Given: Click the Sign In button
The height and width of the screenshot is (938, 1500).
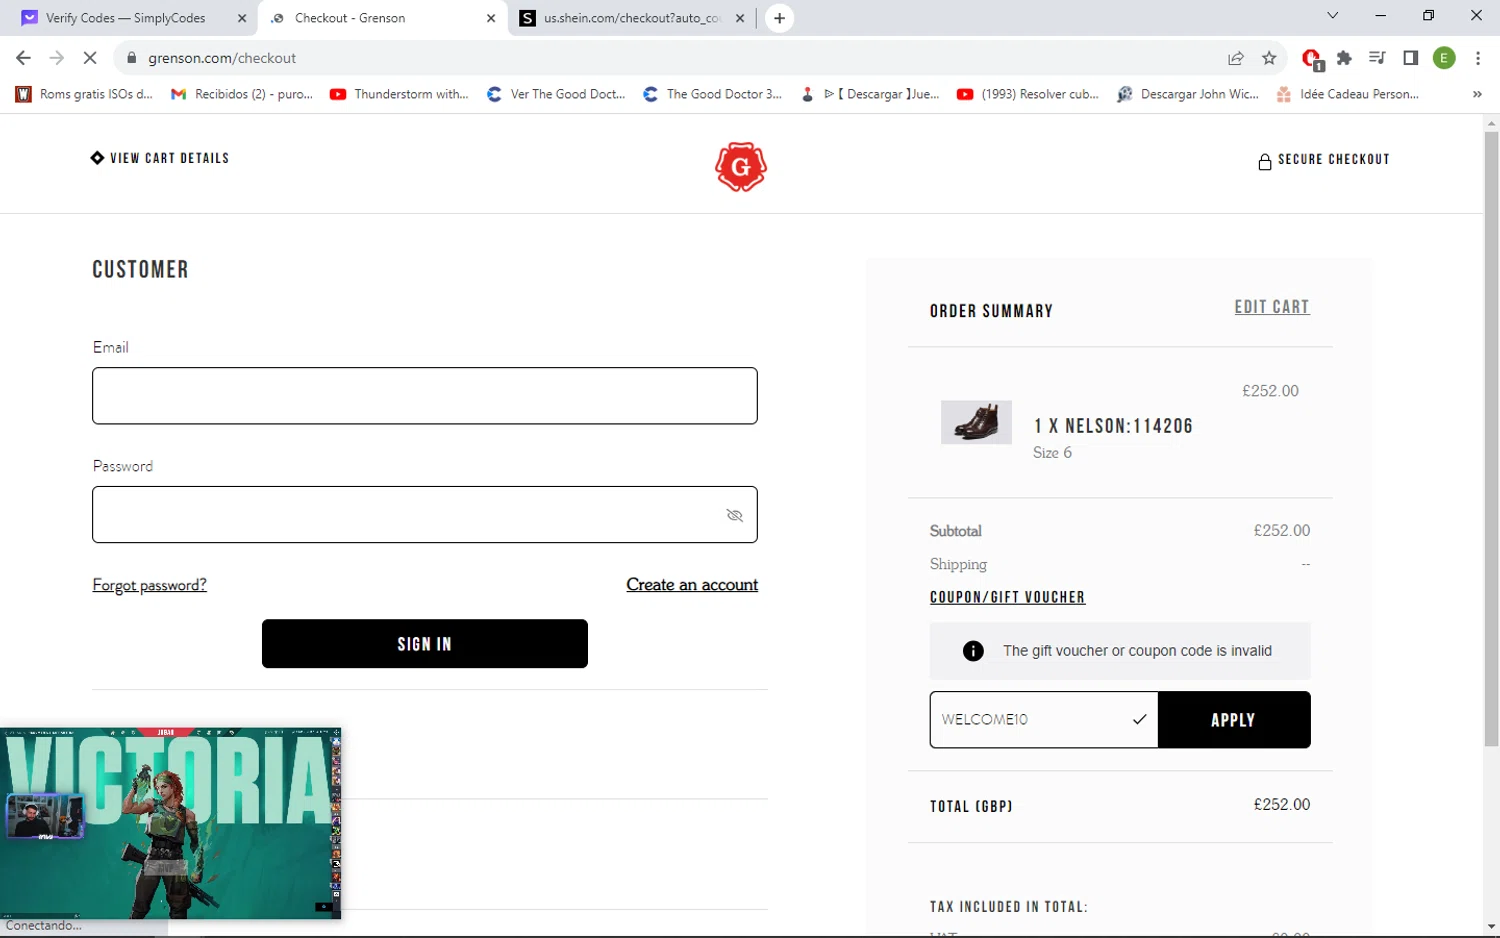Looking at the screenshot, I should coord(425,644).
